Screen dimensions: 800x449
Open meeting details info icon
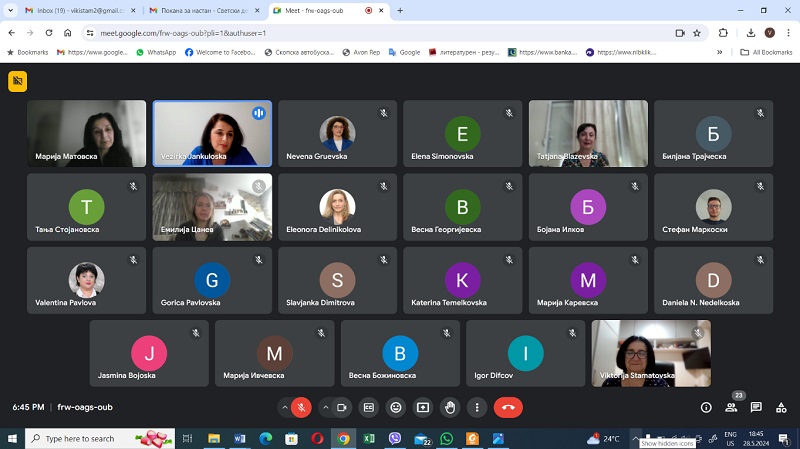tap(706, 407)
